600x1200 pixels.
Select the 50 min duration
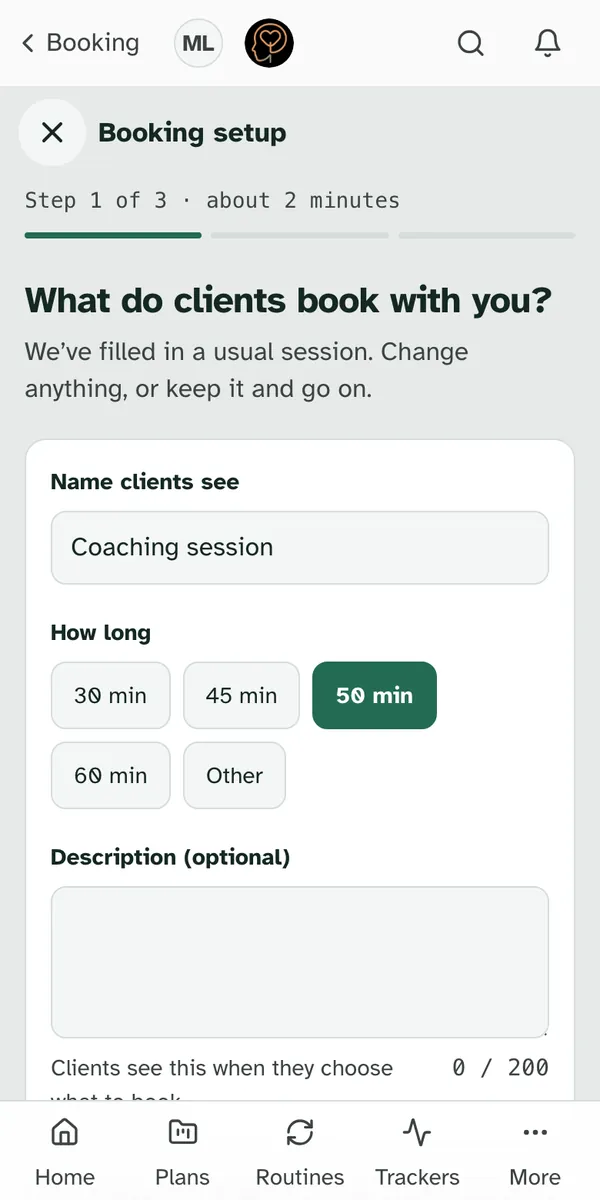pos(375,695)
